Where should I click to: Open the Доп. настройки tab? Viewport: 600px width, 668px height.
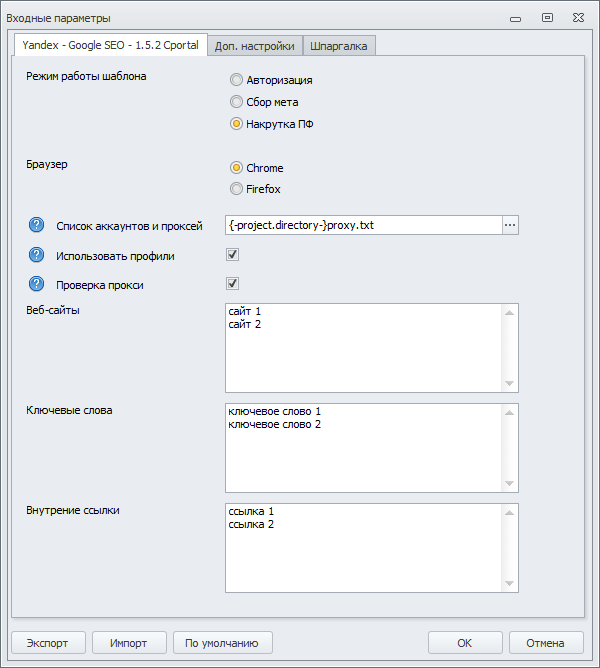tap(254, 46)
